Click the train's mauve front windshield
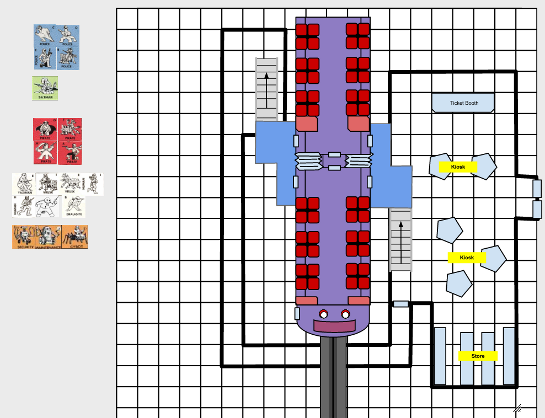Screen dimensions: 545x418 coord(334,326)
